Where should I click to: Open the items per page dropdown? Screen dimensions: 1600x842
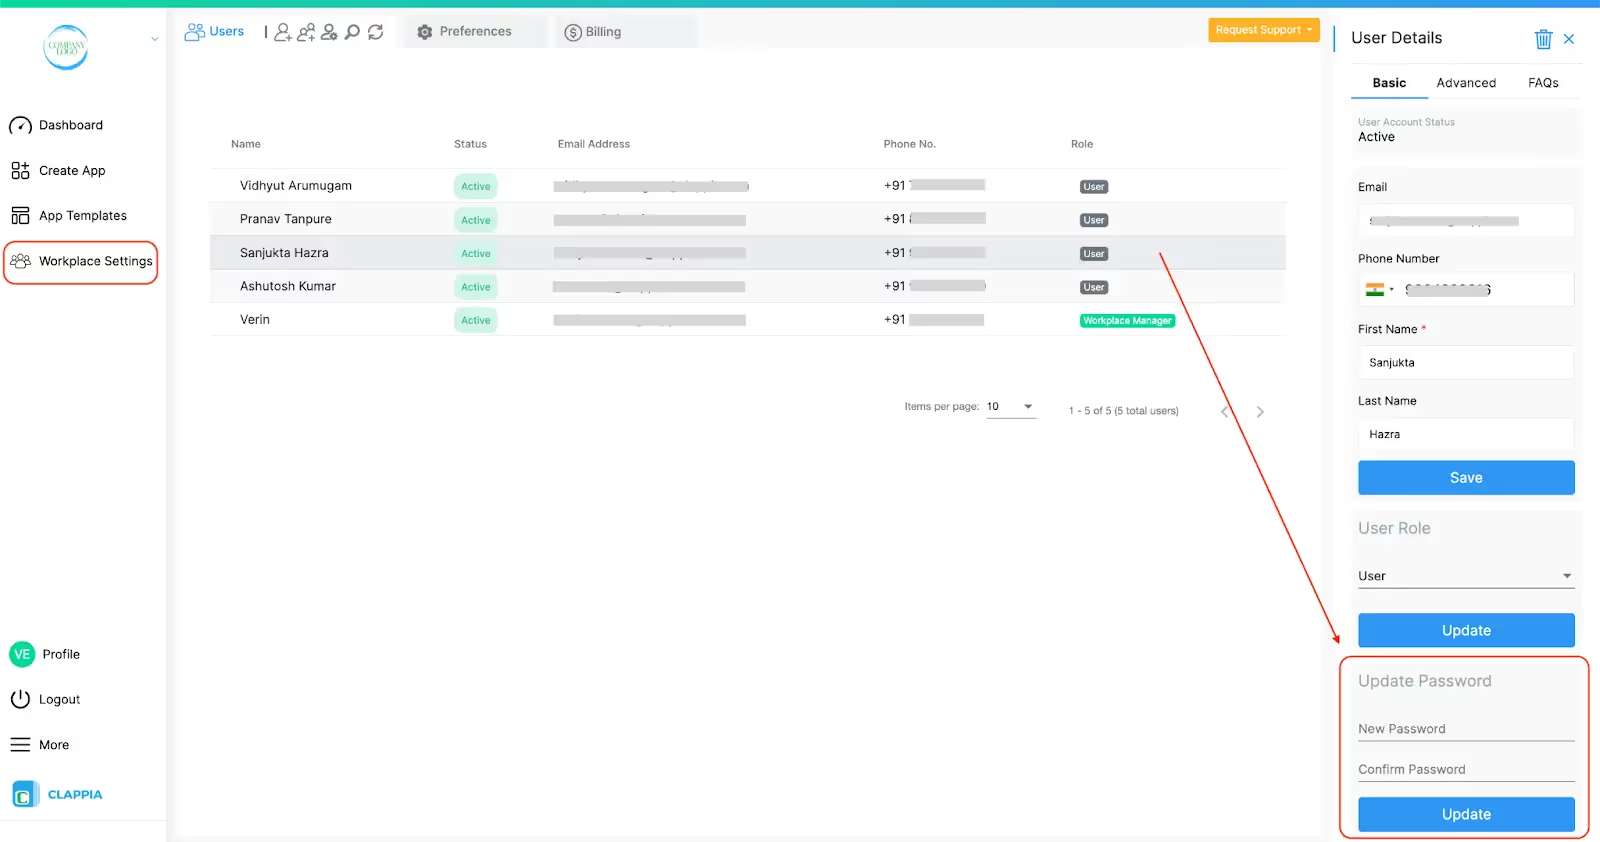pos(1011,407)
